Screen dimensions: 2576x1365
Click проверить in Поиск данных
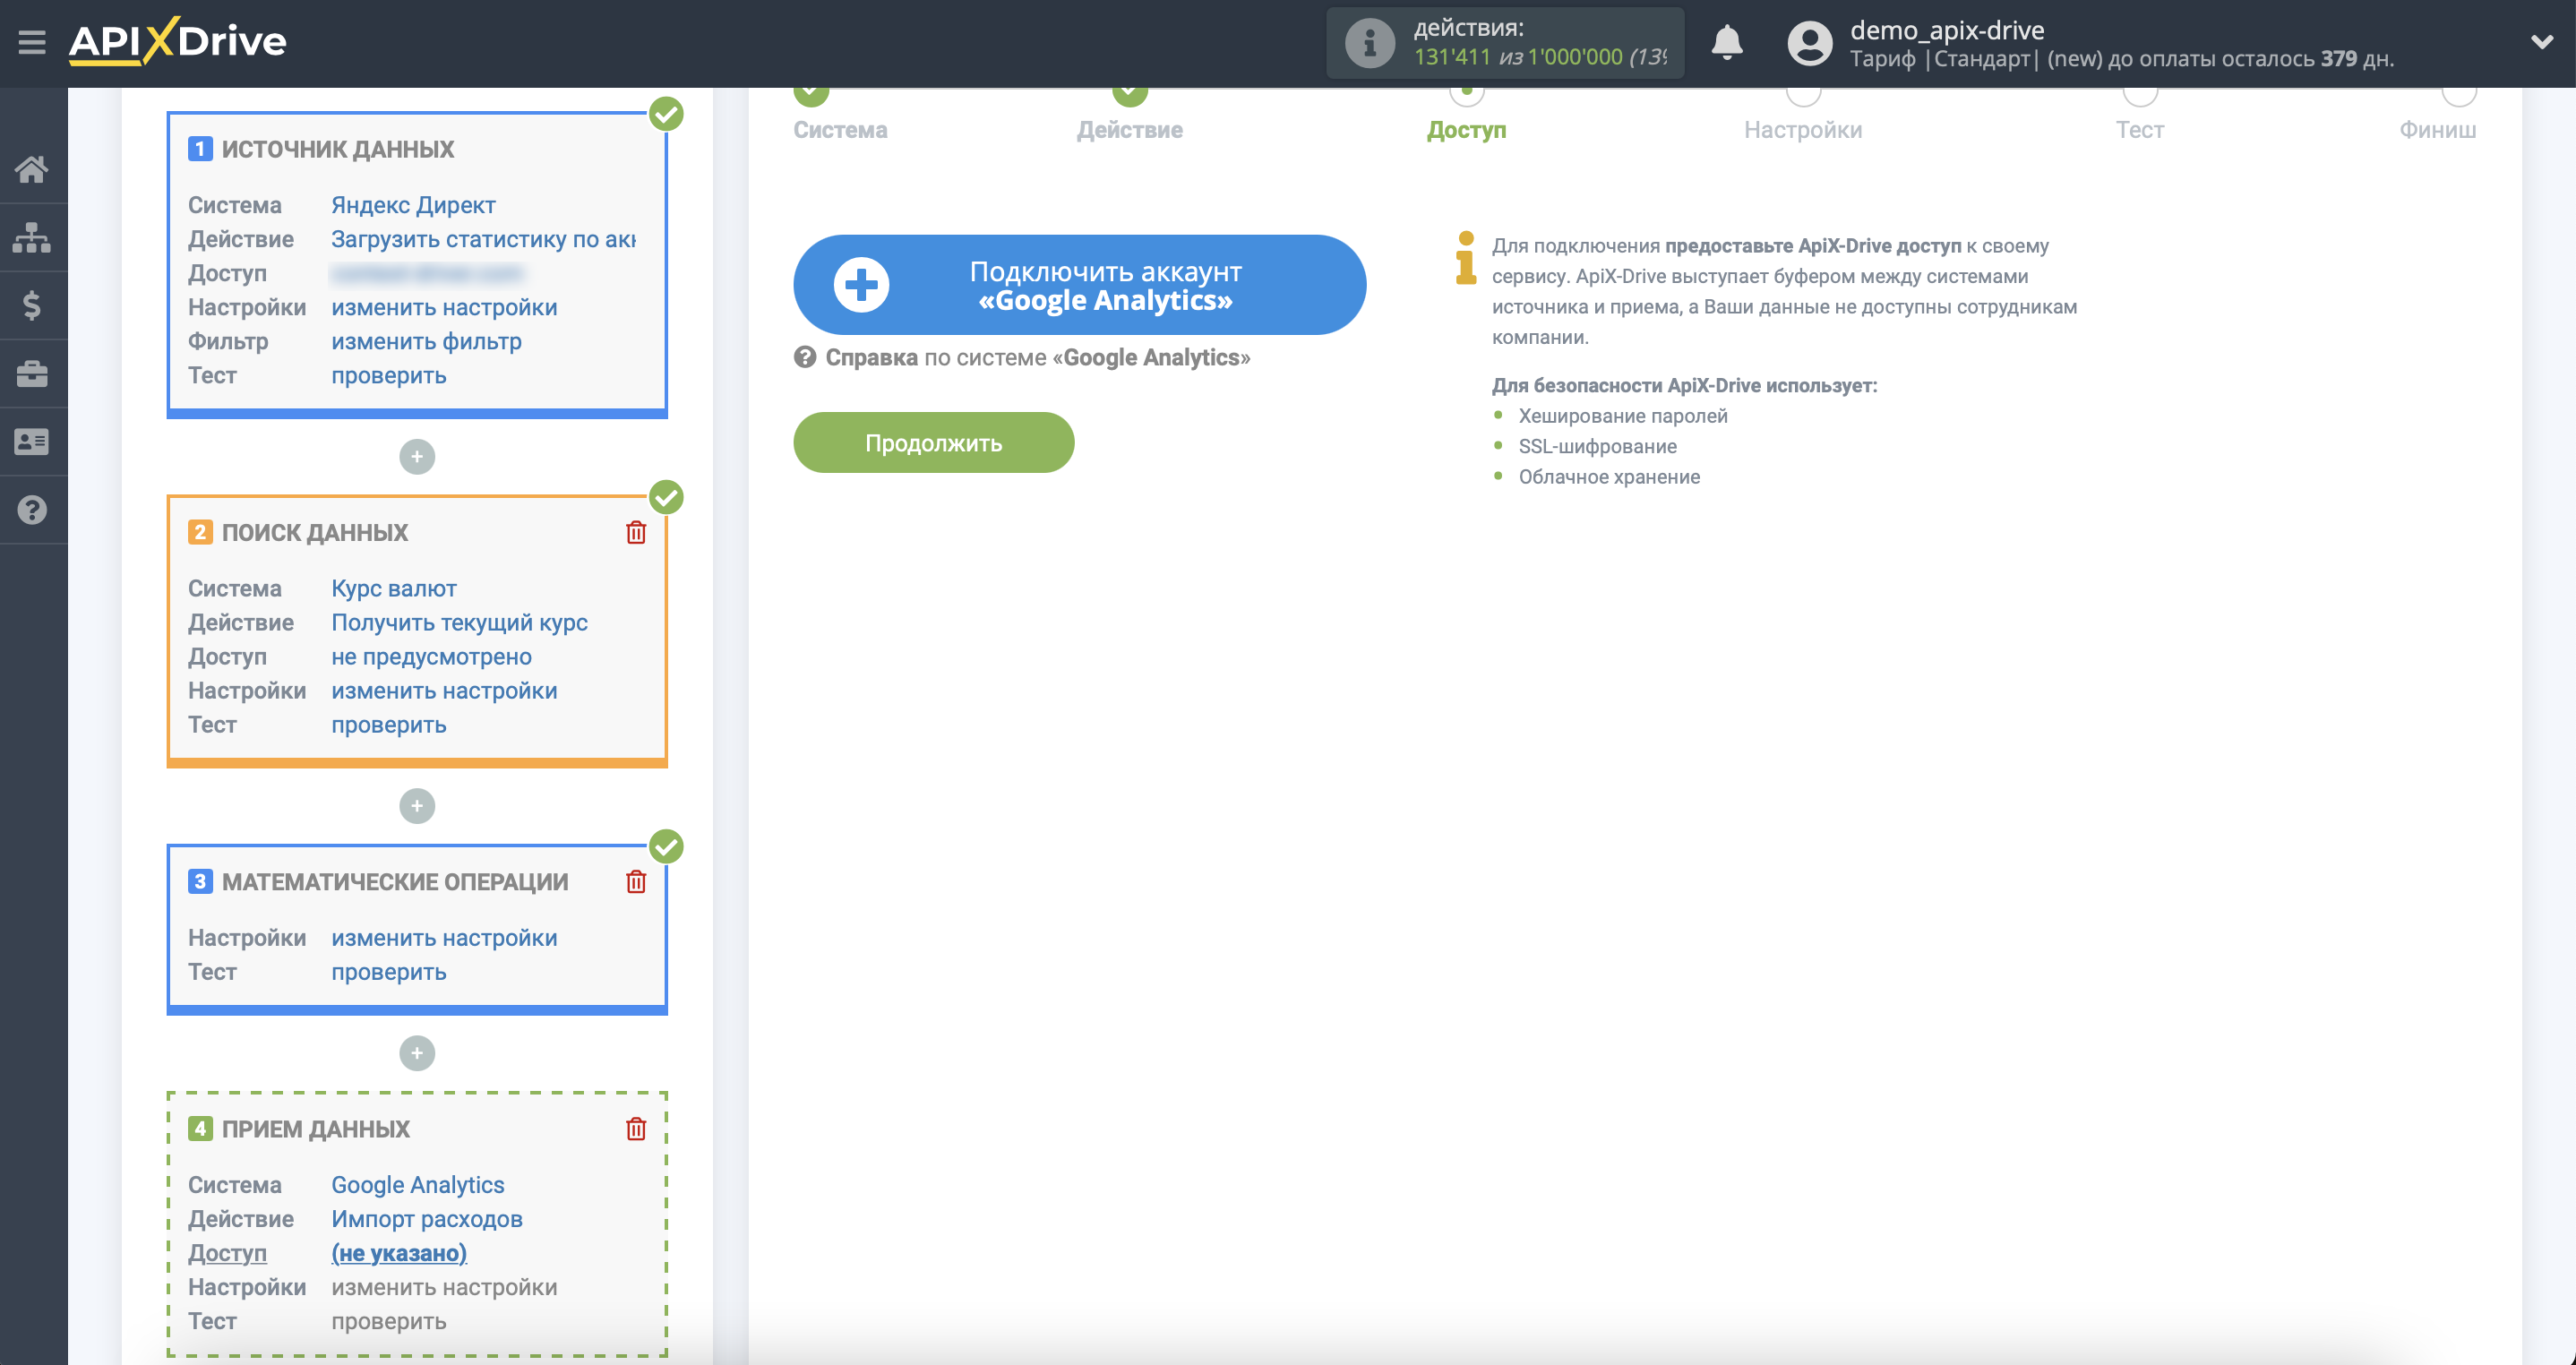point(388,724)
